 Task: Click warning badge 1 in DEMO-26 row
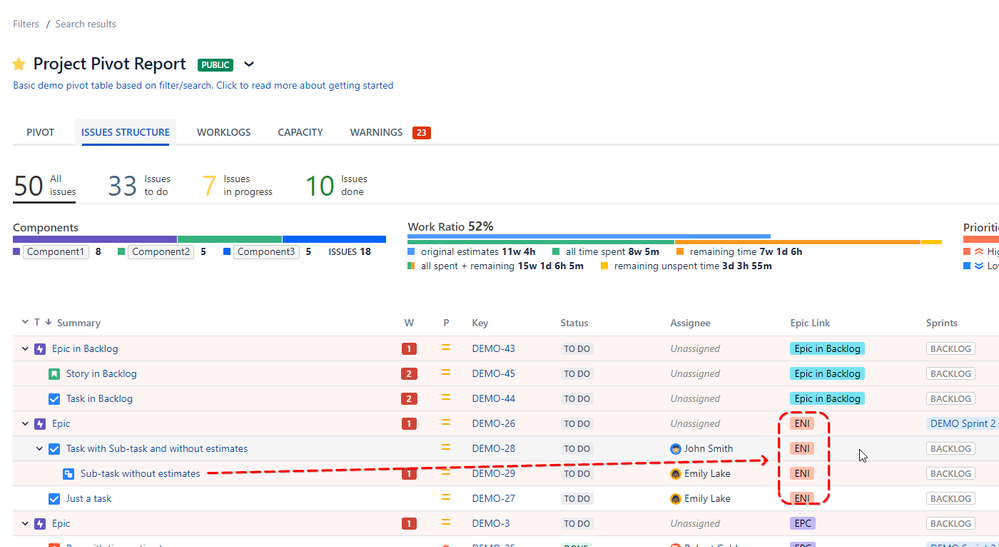point(409,423)
